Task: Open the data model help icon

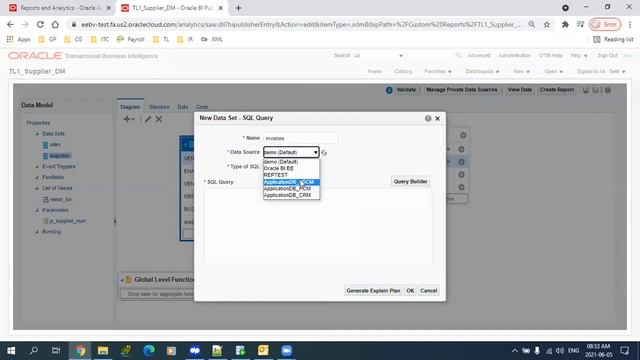Action: (608, 90)
